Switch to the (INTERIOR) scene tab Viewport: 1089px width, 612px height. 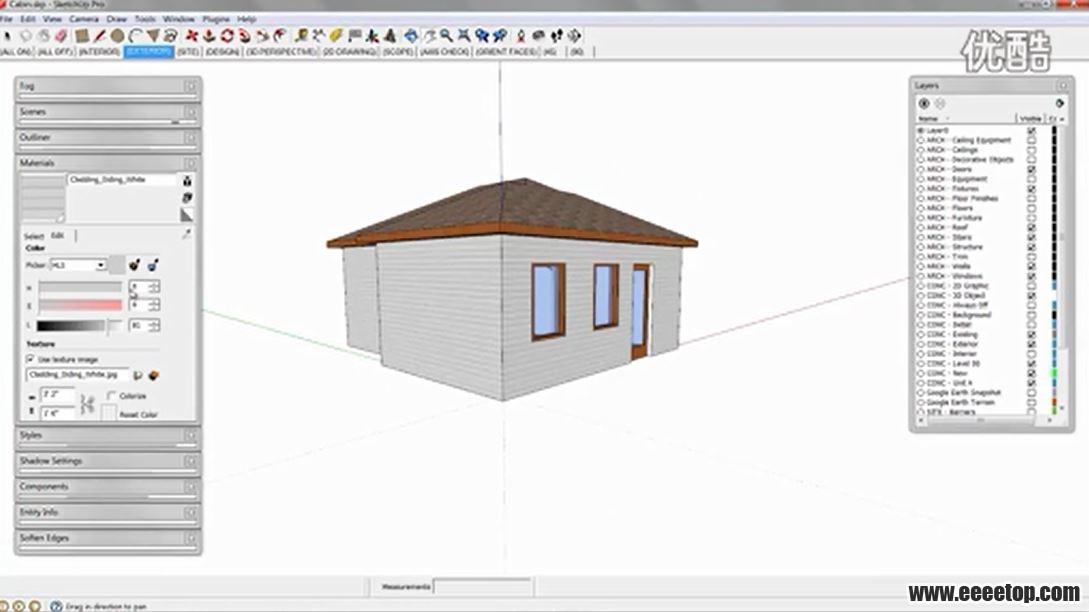coord(99,51)
